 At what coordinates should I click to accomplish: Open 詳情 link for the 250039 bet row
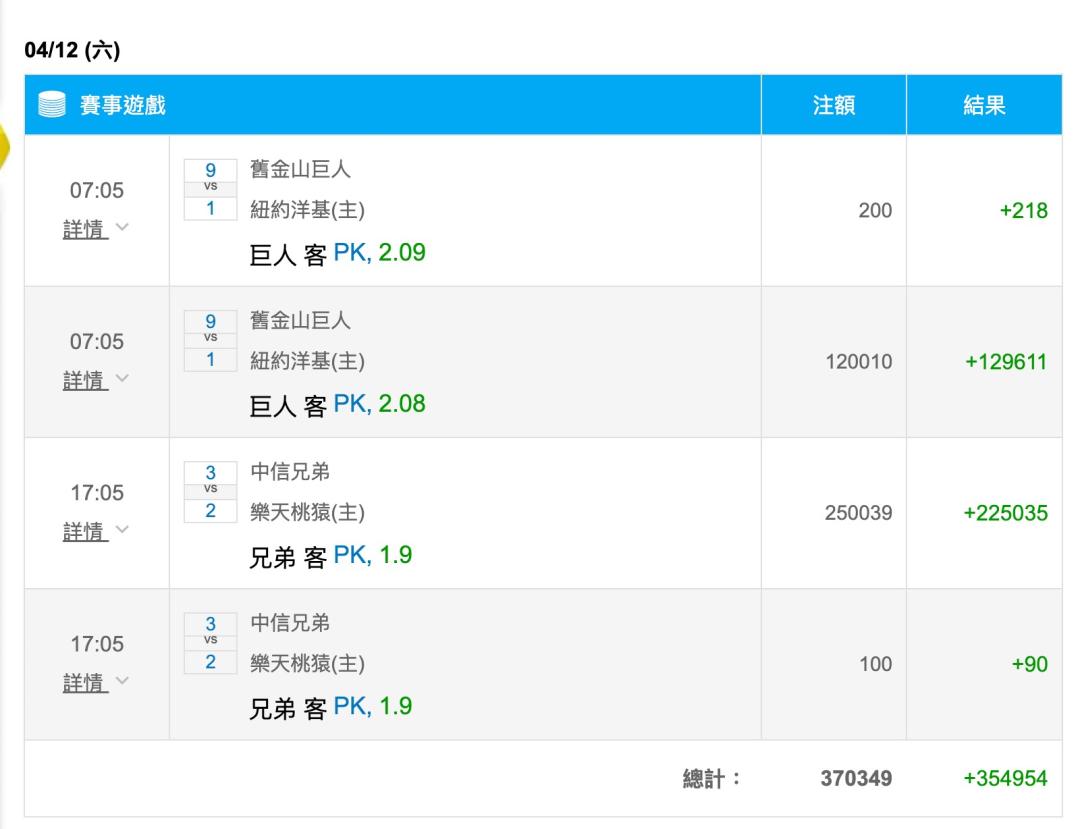[85, 531]
